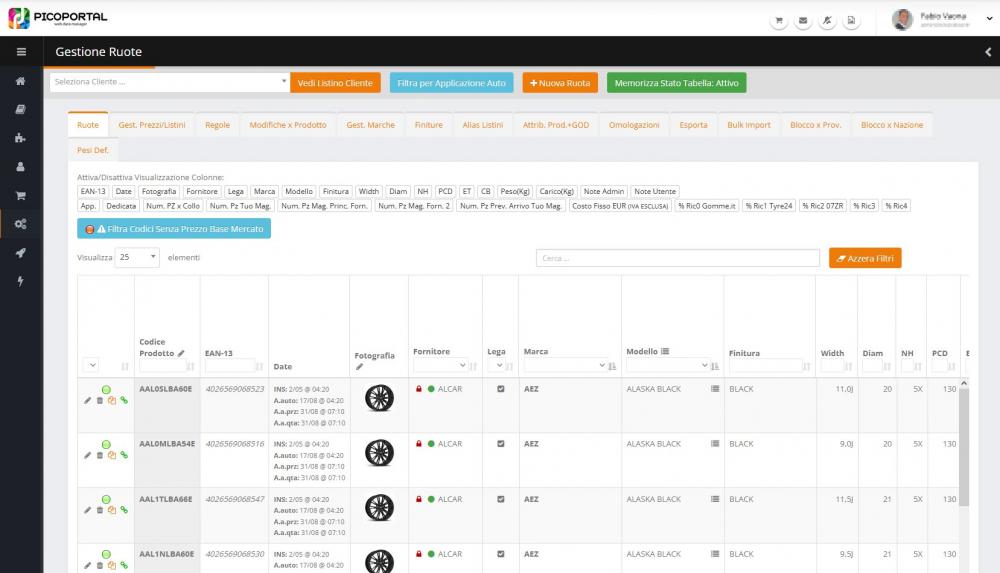Delete row AAL0SLBA60E with the trash icon
Viewport: 1000px width, 573px height.
pyautogui.click(x=99, y=401)
